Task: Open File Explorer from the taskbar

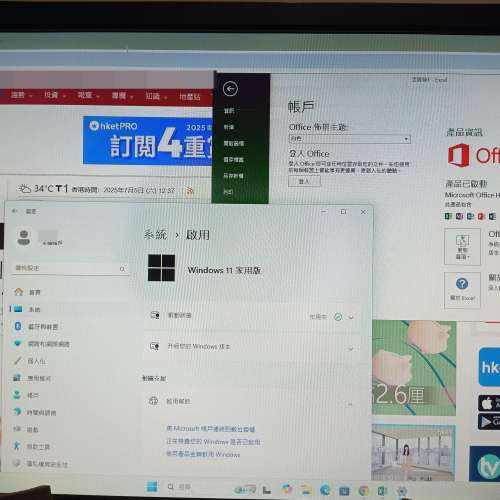Action: coord(306,490)
